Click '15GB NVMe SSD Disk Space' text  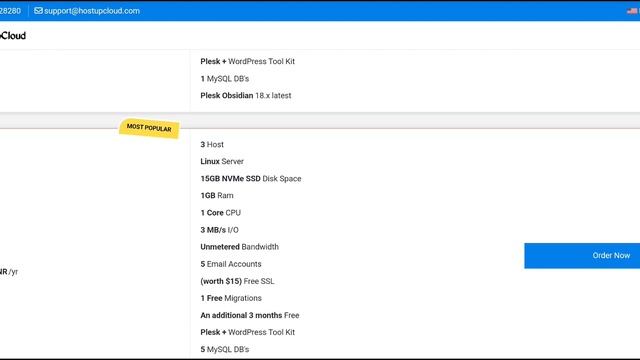[251, 179]
